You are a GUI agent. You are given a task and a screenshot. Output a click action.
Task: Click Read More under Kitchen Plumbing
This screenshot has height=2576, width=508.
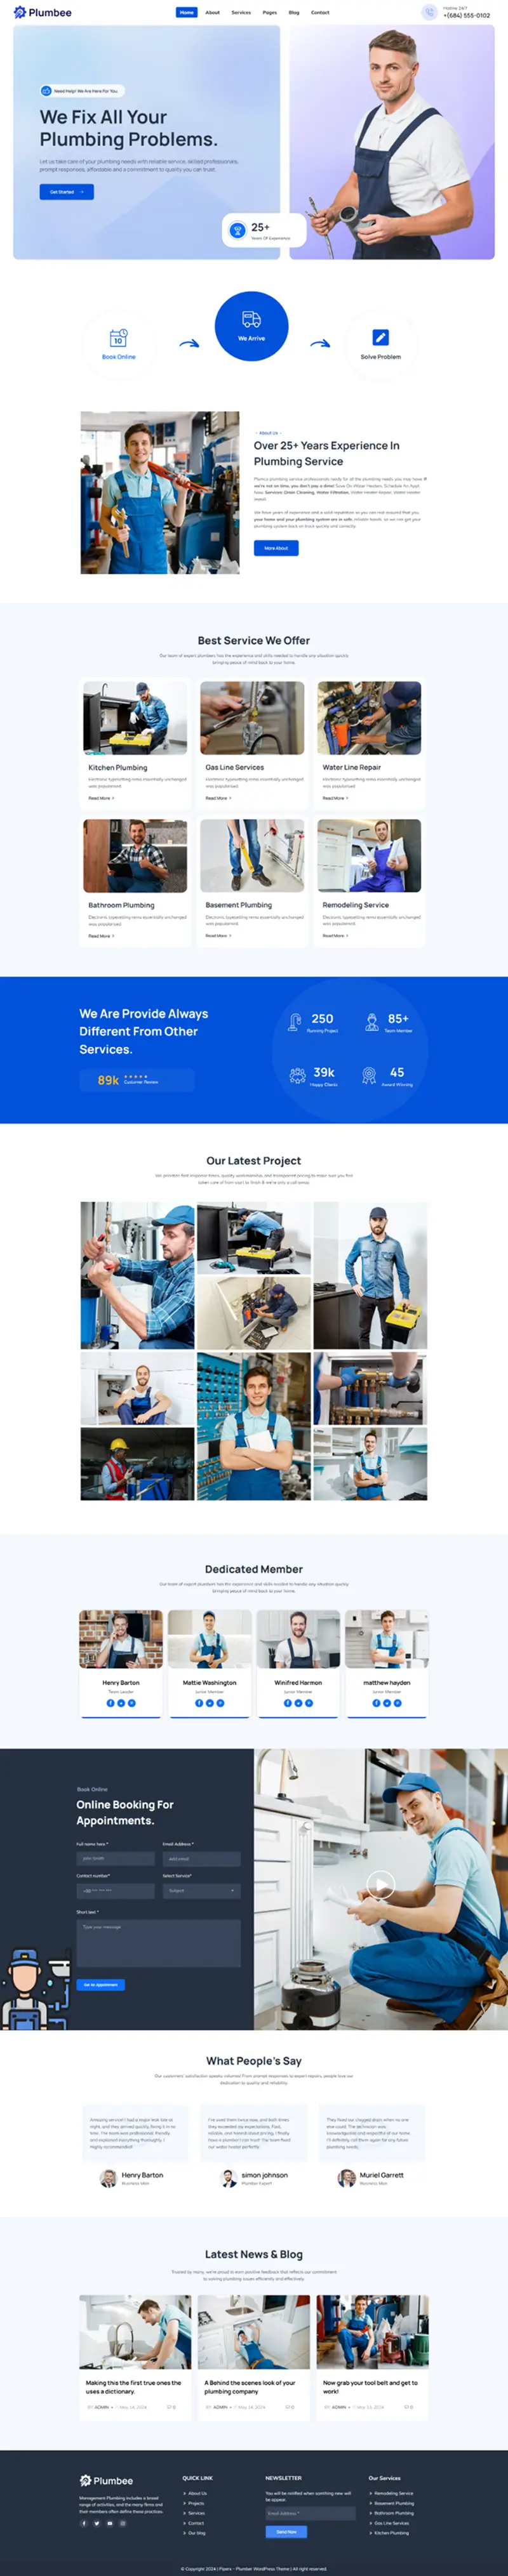click(101, 798)
